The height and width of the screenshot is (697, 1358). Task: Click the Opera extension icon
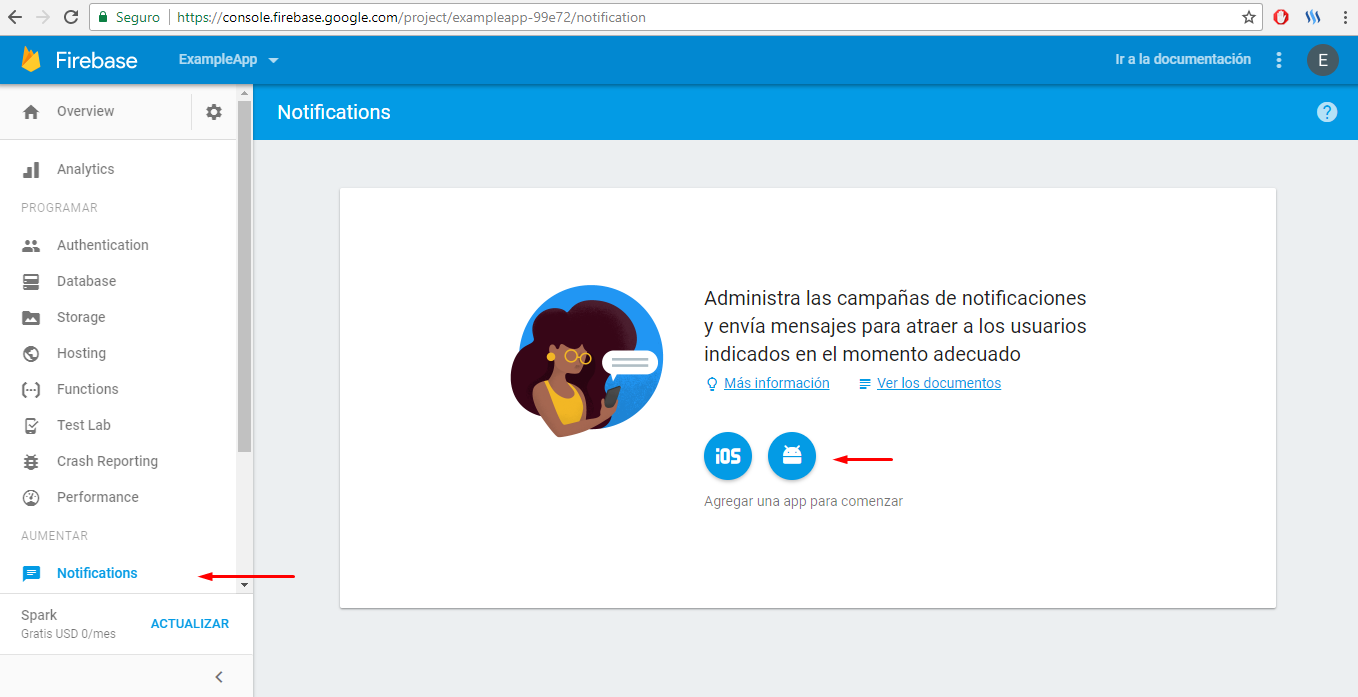1281,17
